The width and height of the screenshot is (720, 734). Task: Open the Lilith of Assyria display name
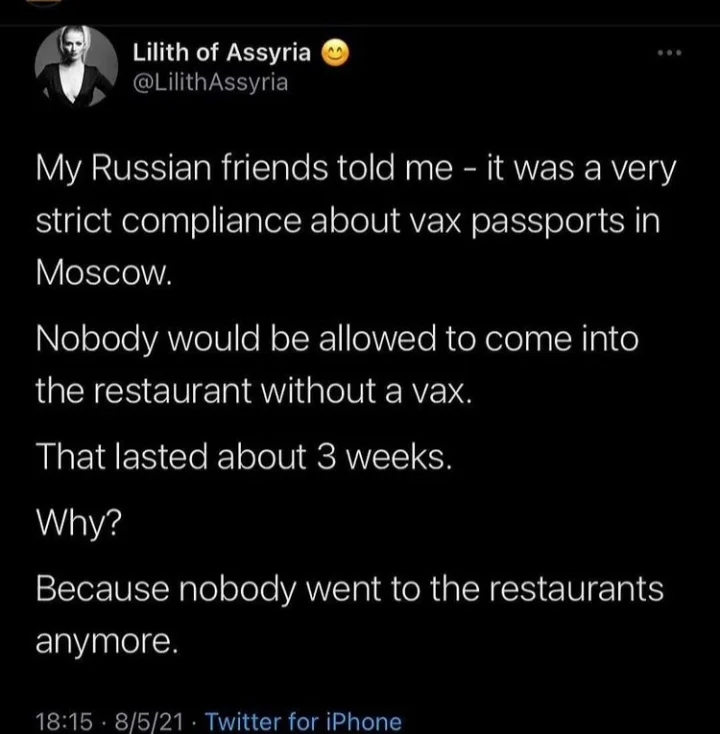223,55
